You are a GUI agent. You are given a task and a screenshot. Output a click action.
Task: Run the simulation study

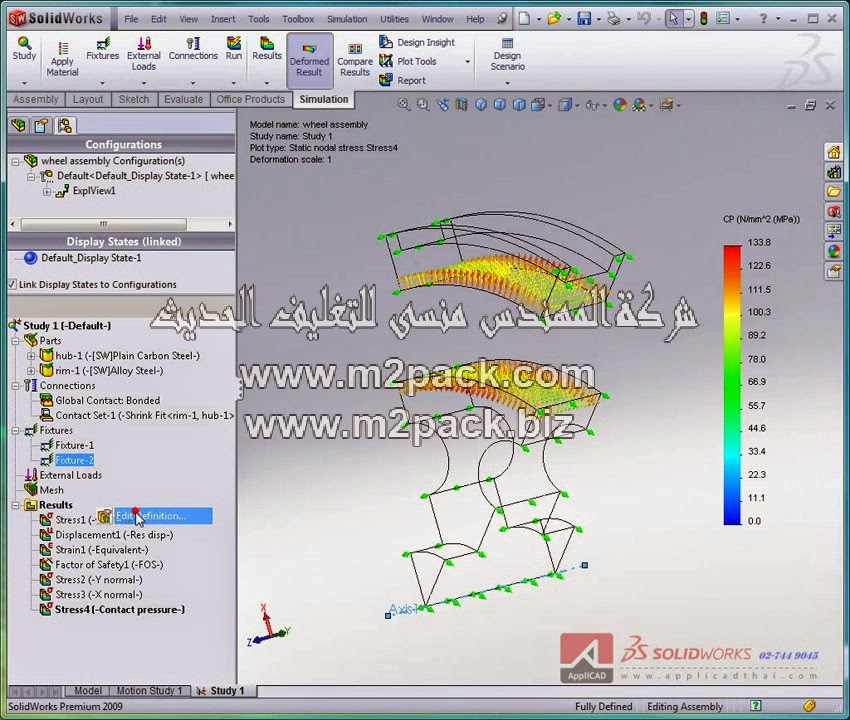click(x=234, y=49)
